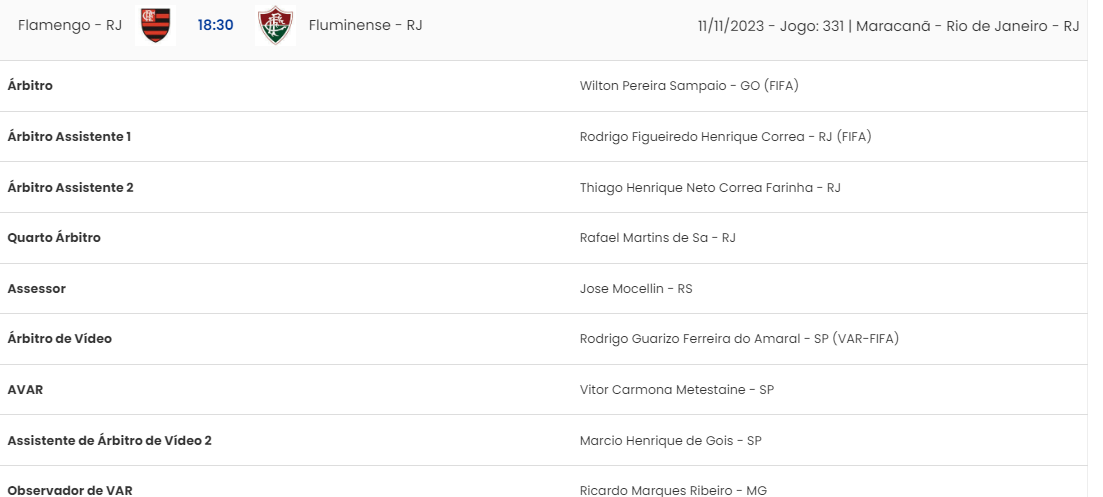The image size is (1103, 497).
Task: Select the Árbitro row label
Action: [x=30, y=86]
